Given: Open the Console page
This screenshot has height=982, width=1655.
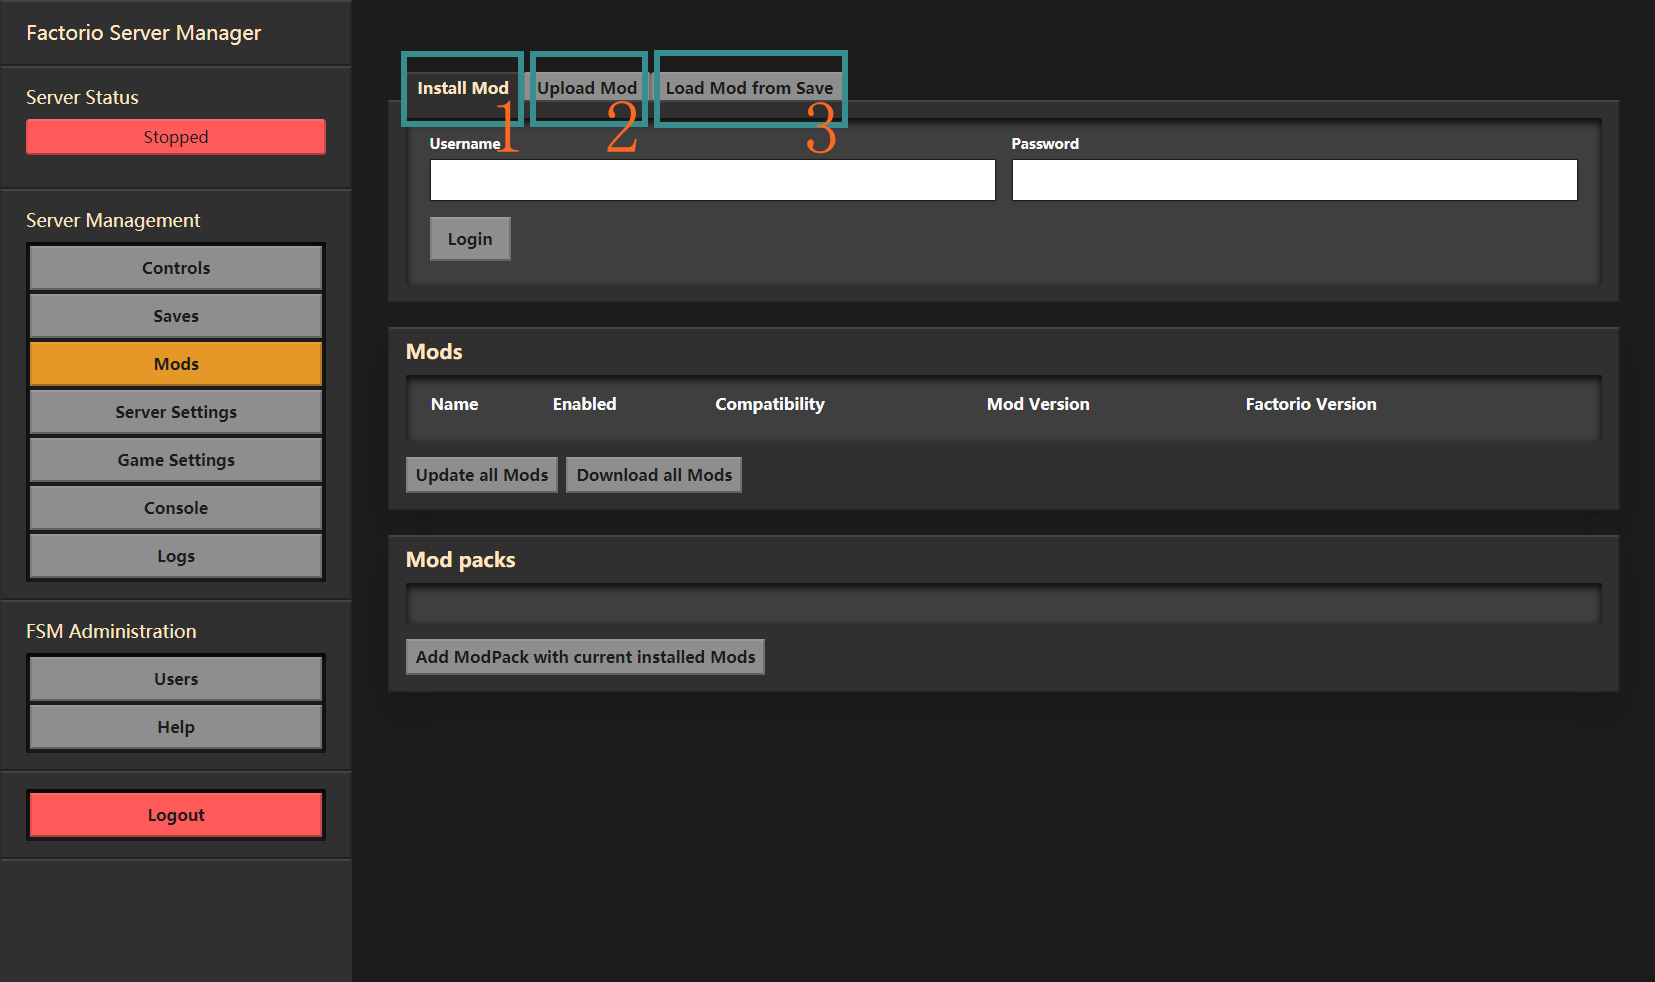Looking at the screenshot, I should pos(176,508).
